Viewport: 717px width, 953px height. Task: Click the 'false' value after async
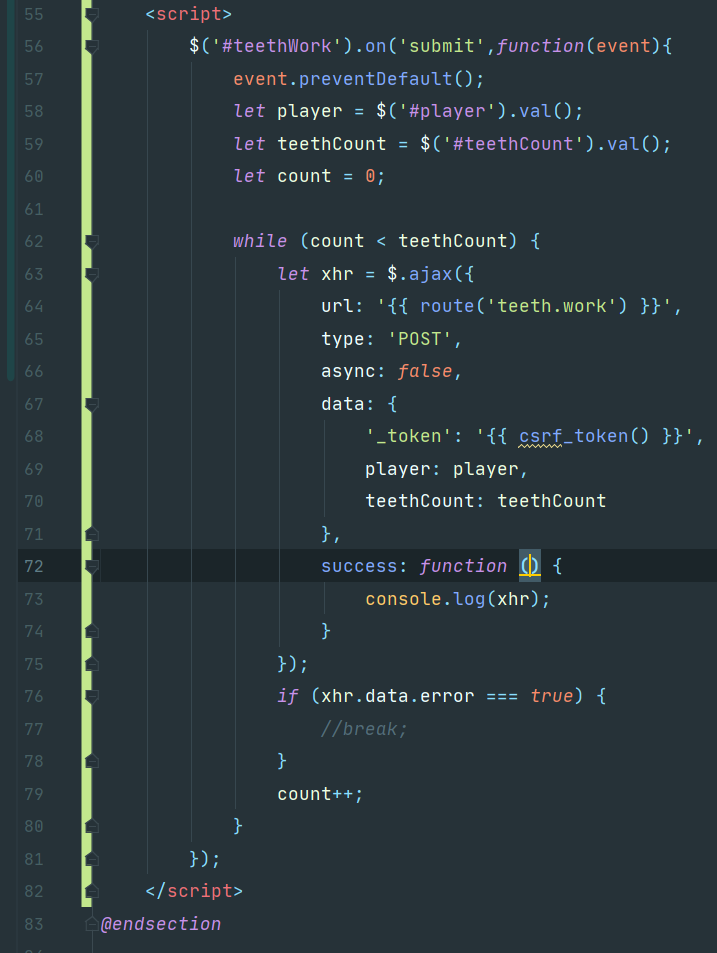tap(425, 371)
